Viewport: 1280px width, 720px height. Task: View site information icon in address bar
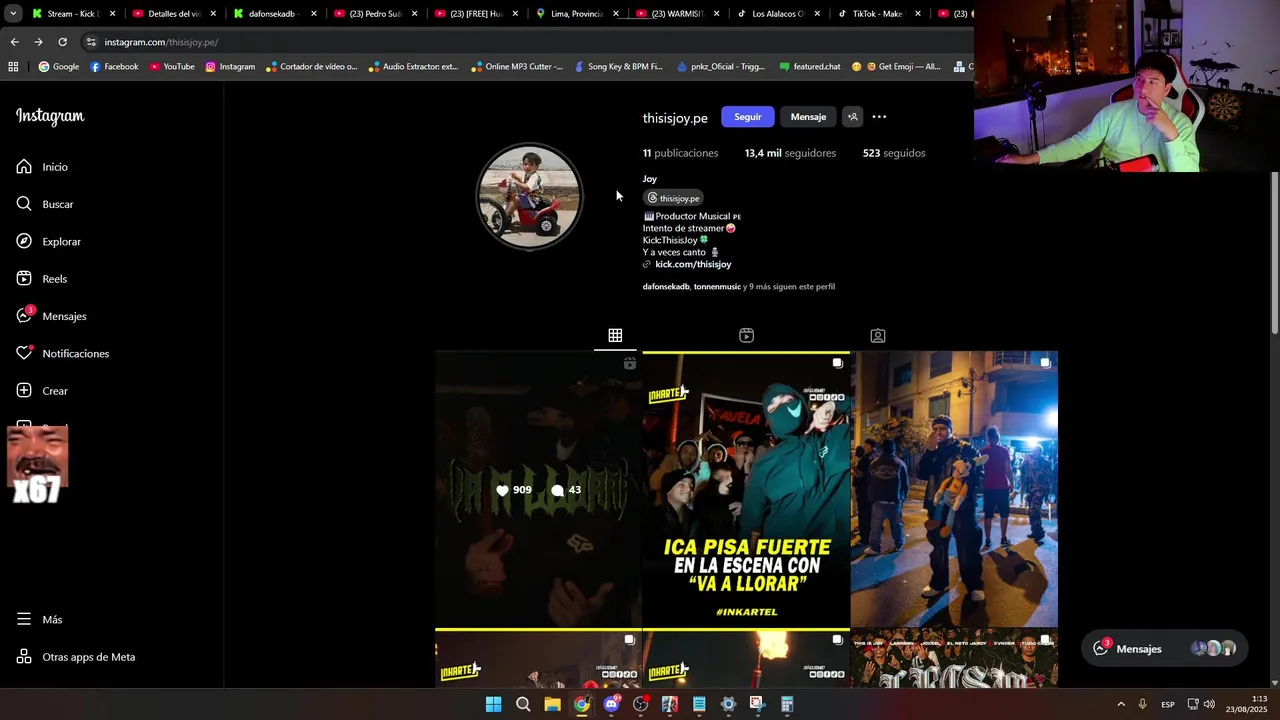[91, 42]
